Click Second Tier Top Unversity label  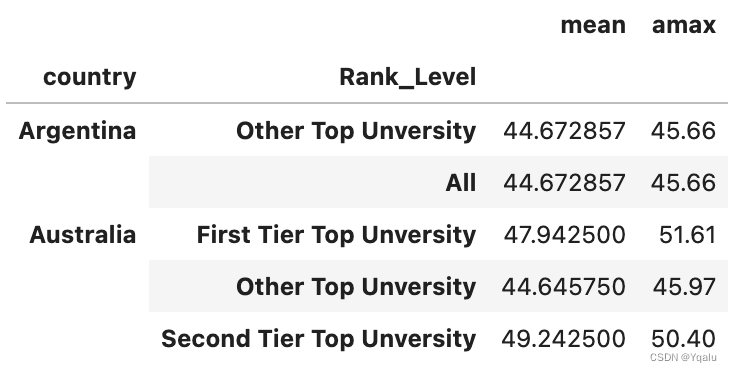coord(319,339)
